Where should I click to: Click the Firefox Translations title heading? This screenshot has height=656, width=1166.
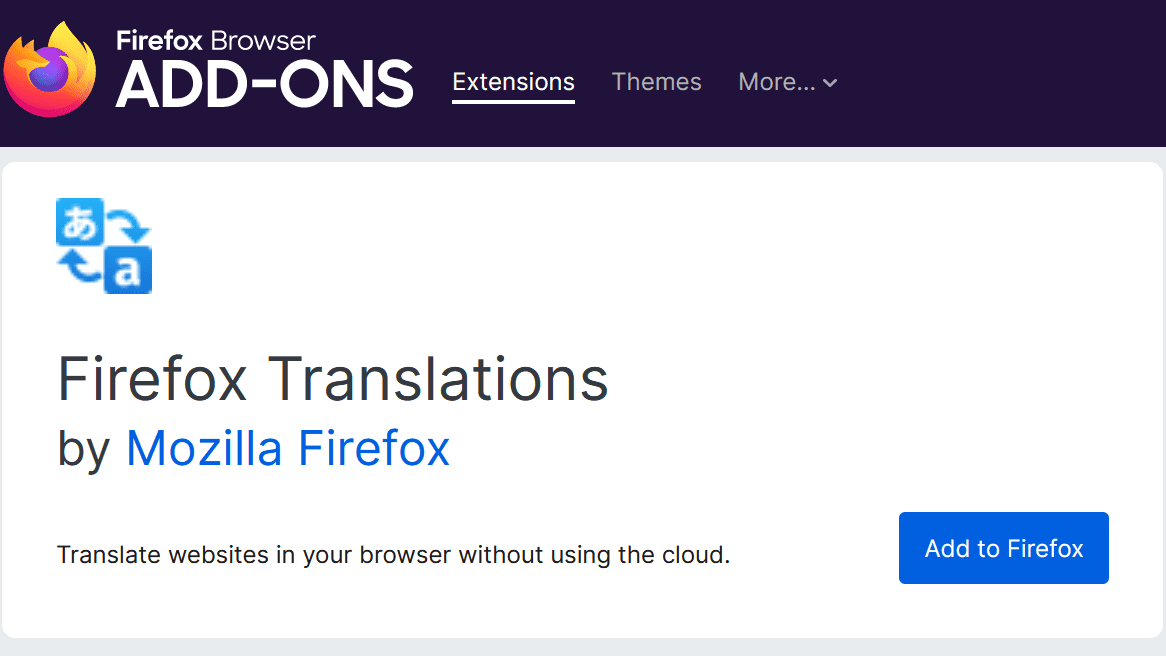coord(333,380)
